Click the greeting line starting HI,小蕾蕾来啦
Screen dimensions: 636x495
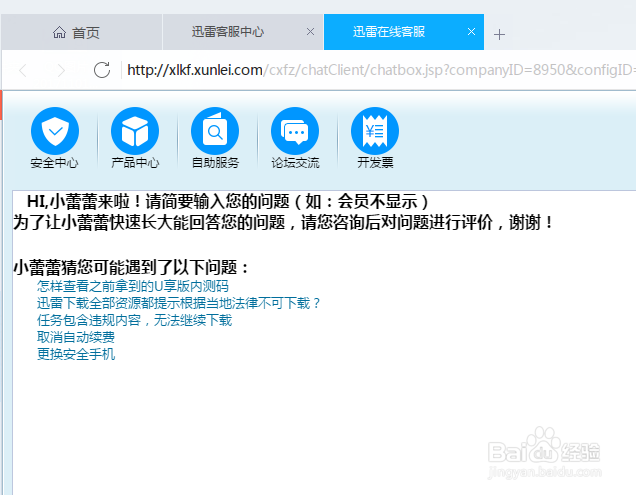coord(228,201)
